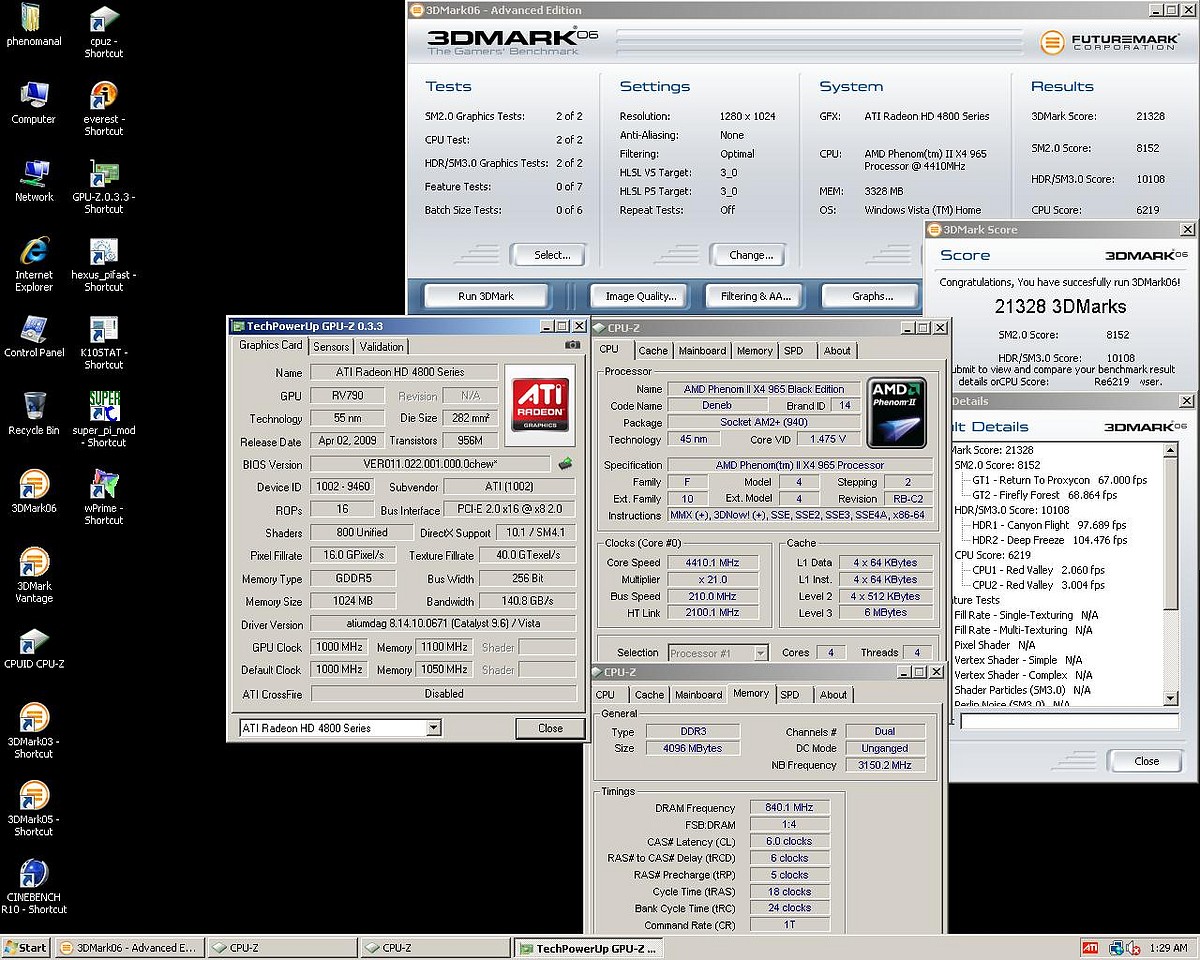Click the BIOS save chip icon
This screenshot has height=960, width=1200.
tap(565, 464)
